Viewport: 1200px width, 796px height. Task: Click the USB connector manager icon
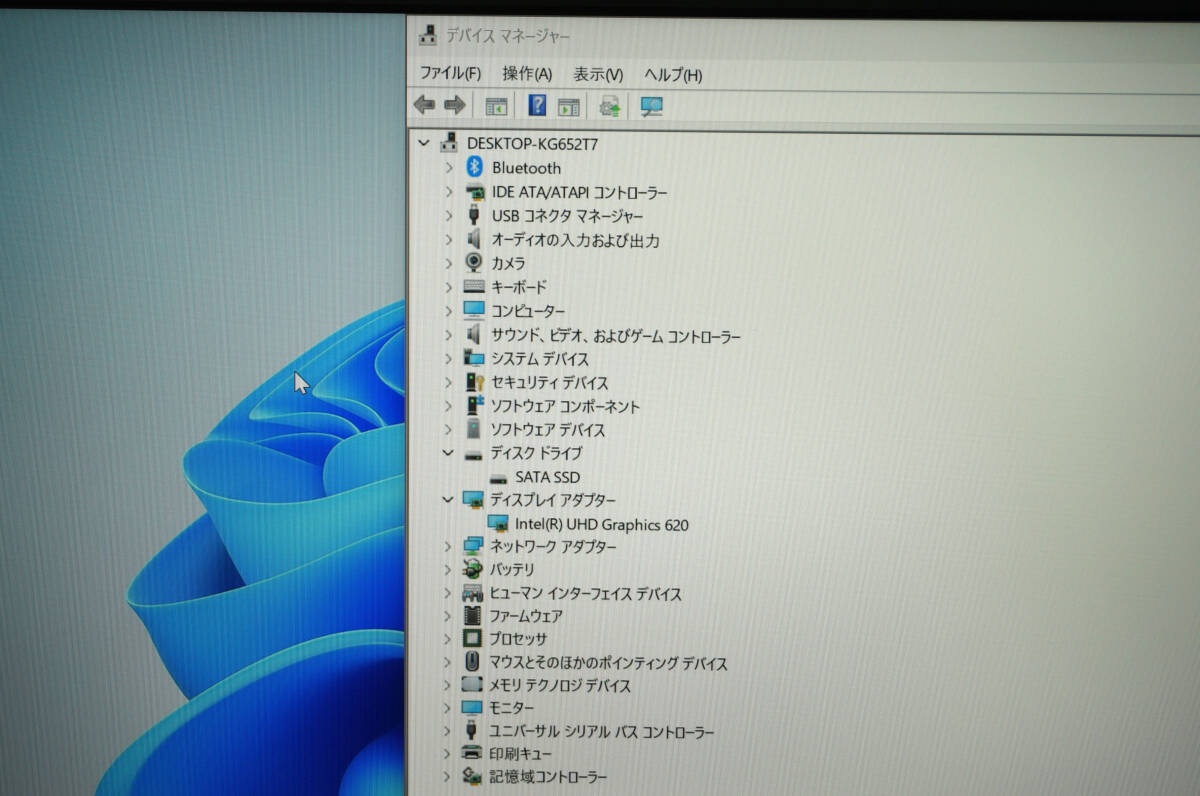click(x=474, y=216)
